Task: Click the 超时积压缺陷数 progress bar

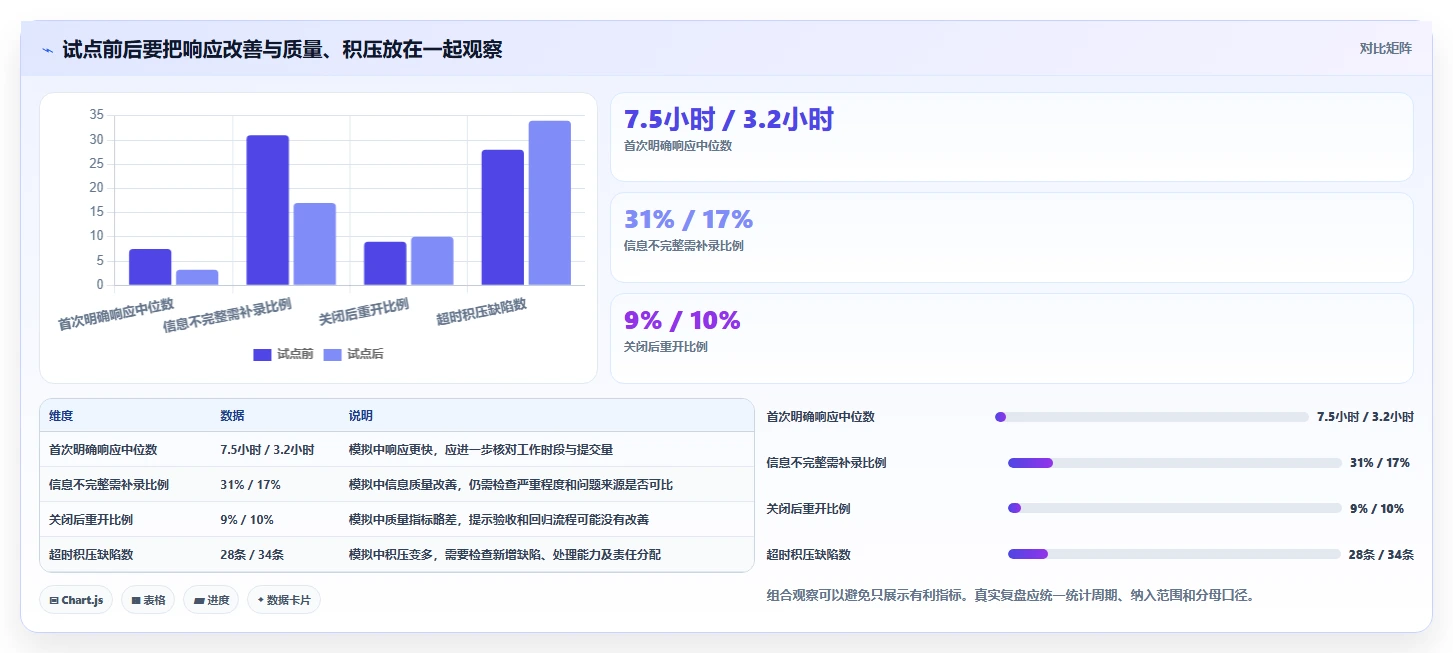Action: (x=1173, y=554)
